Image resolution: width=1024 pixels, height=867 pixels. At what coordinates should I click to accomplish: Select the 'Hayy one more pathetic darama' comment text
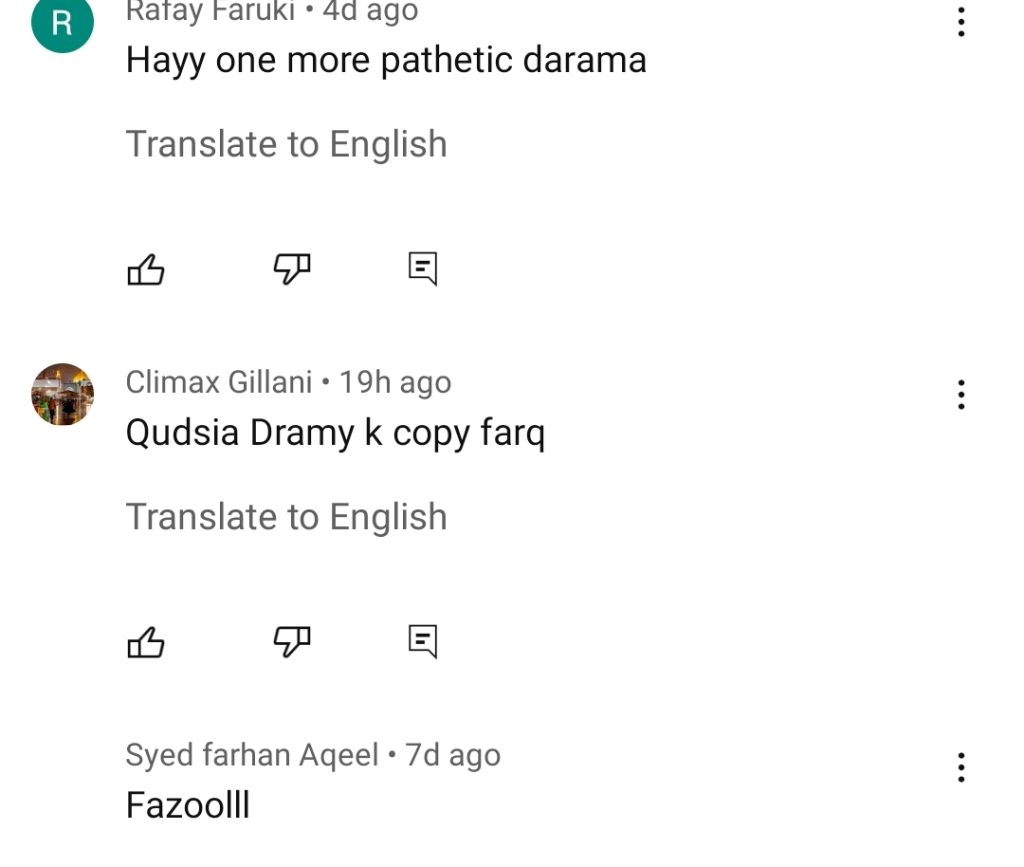point(386,61)
